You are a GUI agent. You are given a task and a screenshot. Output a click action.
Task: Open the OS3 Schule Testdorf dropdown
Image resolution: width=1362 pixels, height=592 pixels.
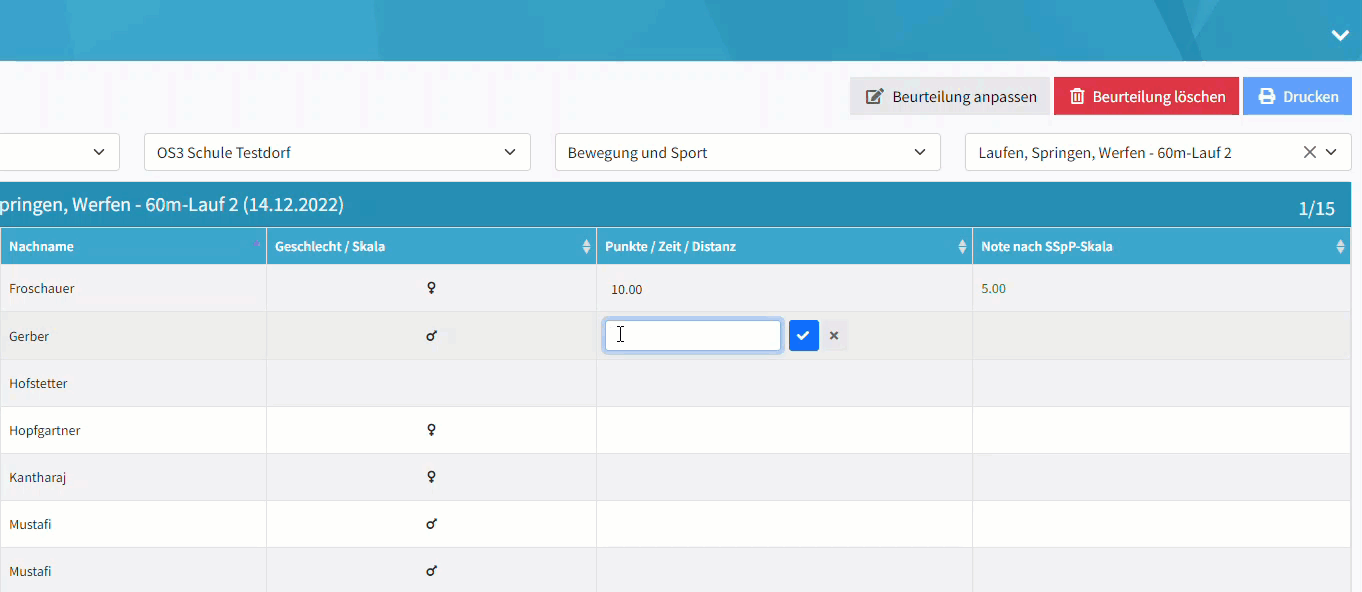point(337,152)
